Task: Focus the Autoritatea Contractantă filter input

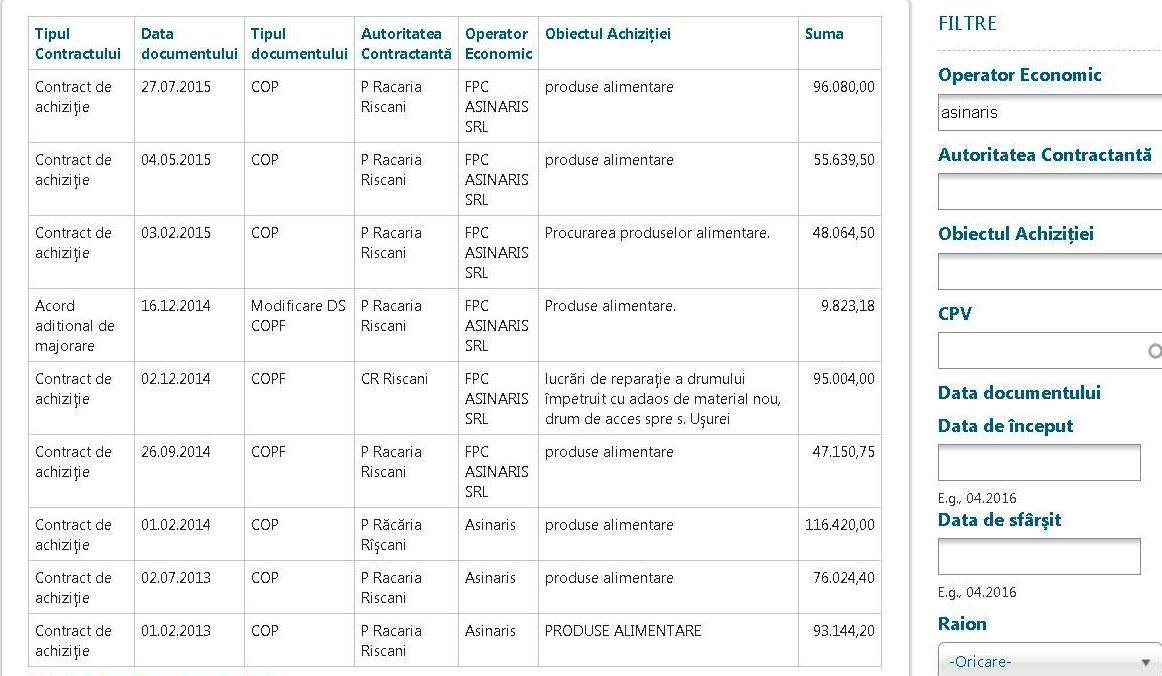Action: (1048, 192)
